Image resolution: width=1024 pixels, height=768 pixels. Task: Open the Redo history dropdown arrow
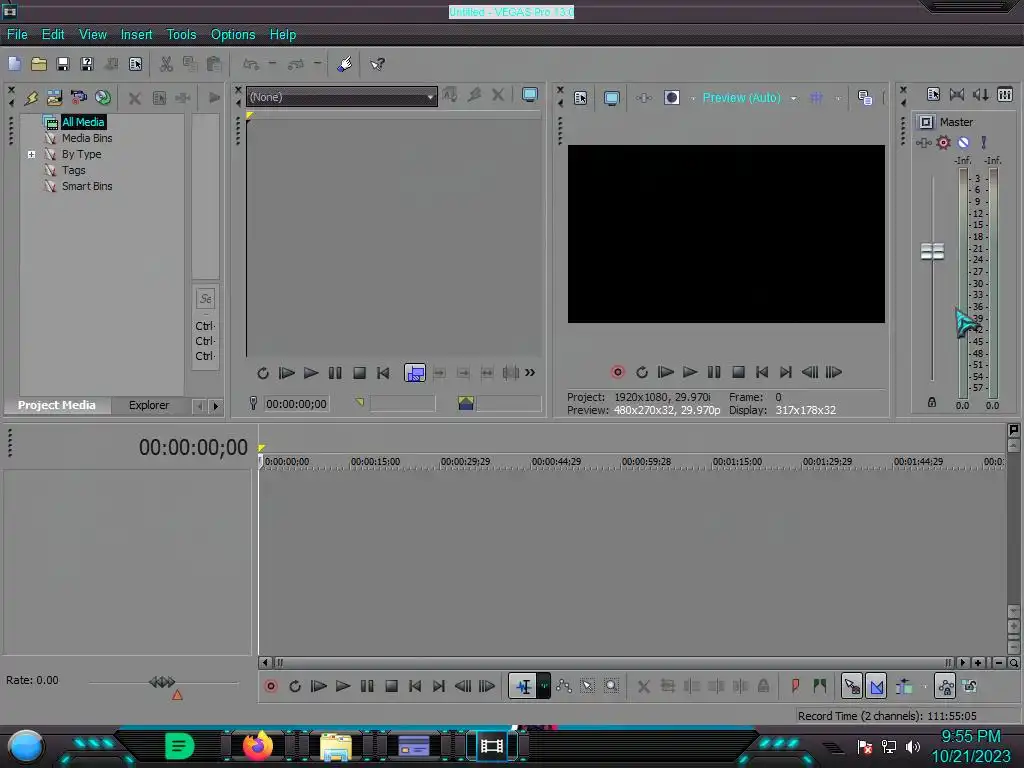tap(317, 63)
